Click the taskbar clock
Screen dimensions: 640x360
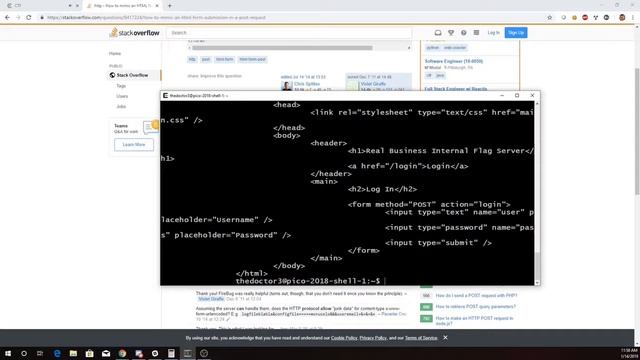click(629, 353)
